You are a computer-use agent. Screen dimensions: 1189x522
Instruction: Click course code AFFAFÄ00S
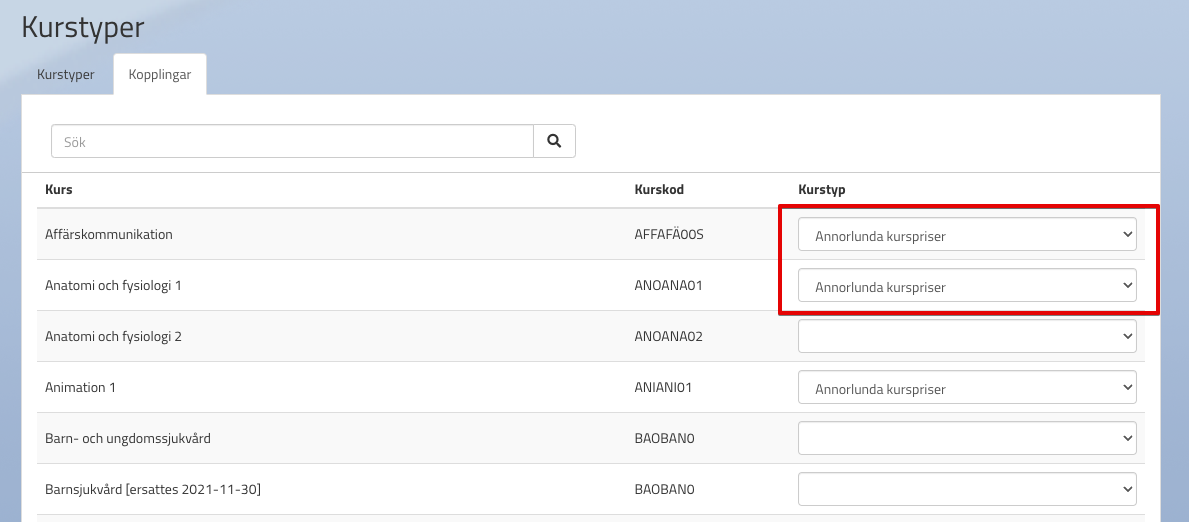pos(669,235)
